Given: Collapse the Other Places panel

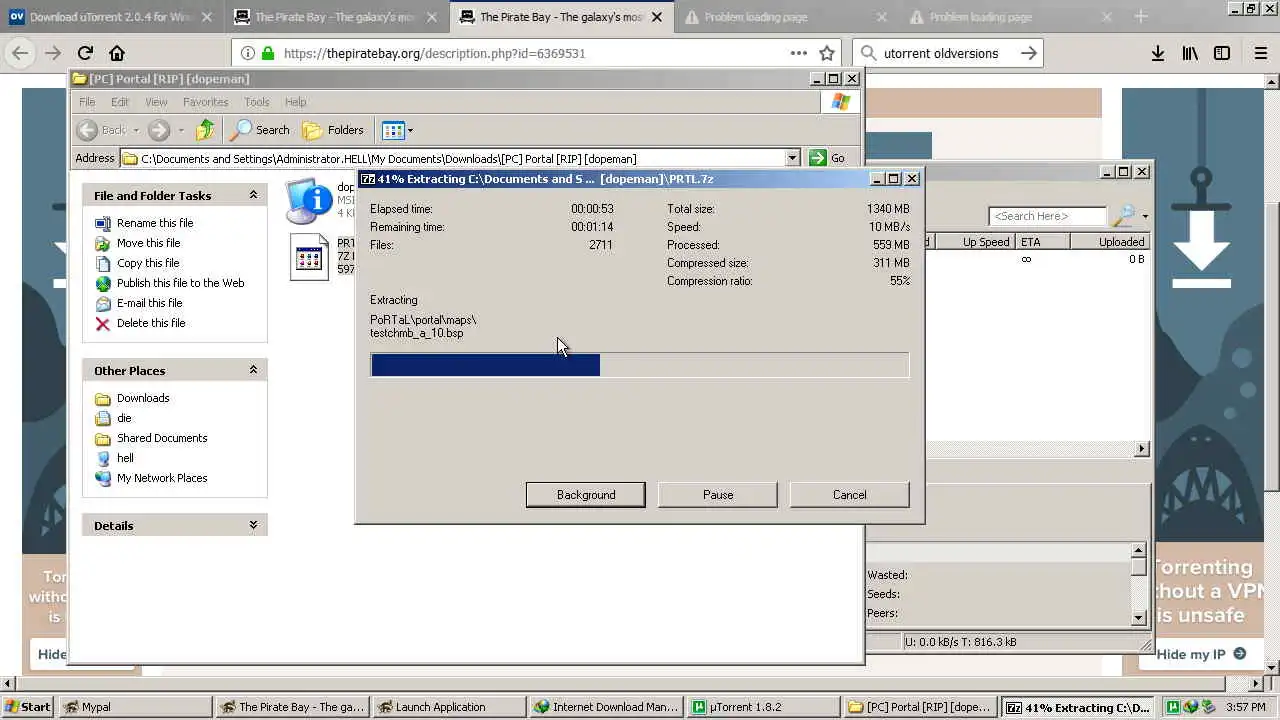Looking at the screenshot, I should pos(253,370).
